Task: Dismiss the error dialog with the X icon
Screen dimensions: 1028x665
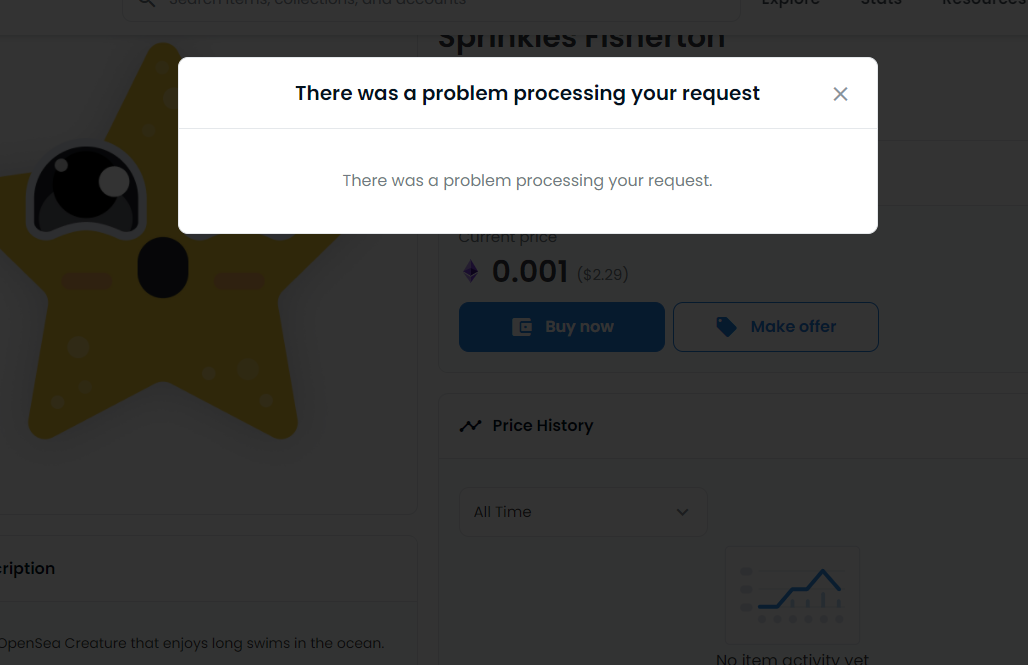Action: 840,93
